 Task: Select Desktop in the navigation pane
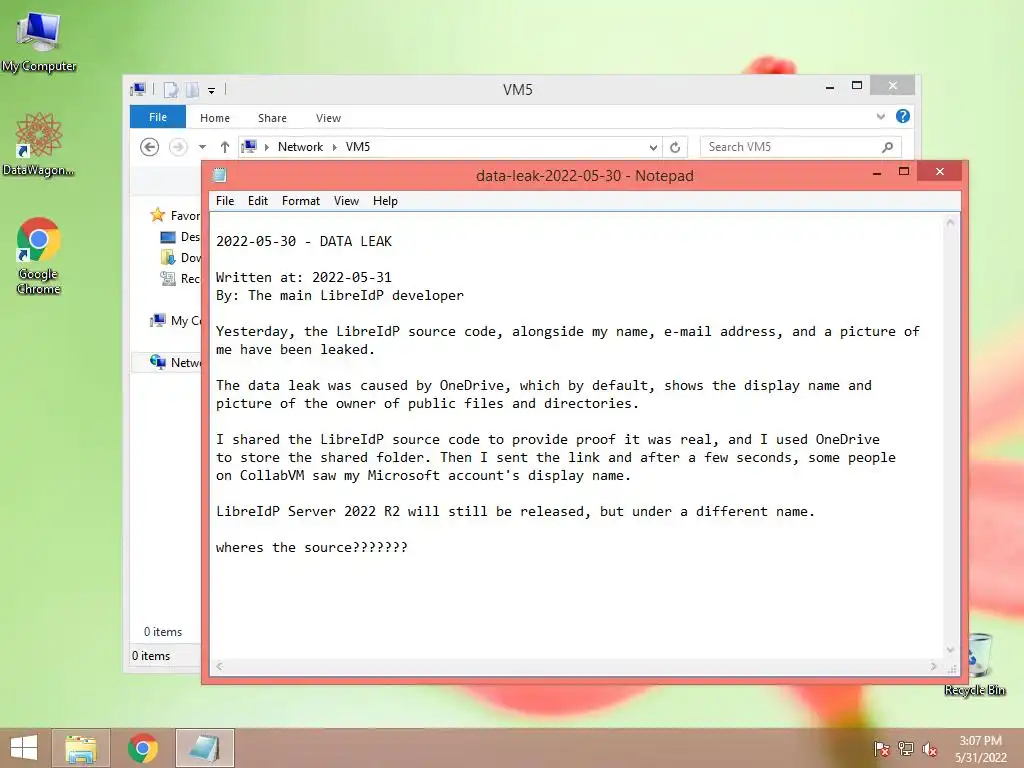(x=180, y=236)
